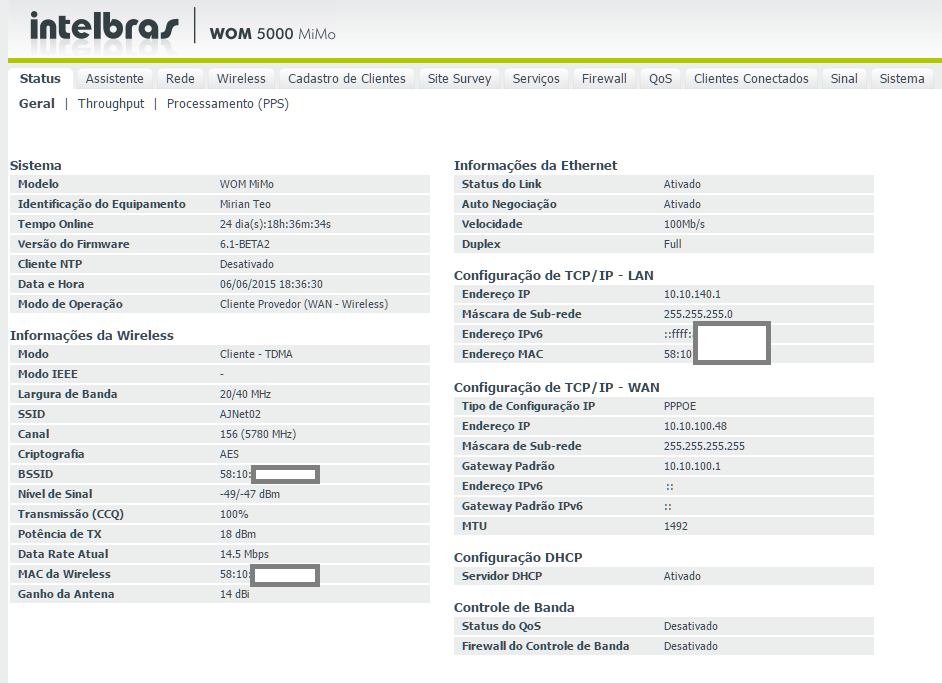The width and height of the screenshot is (942, 683).
Task: Select the Modo IEEE label
Action: coord(47,374)
